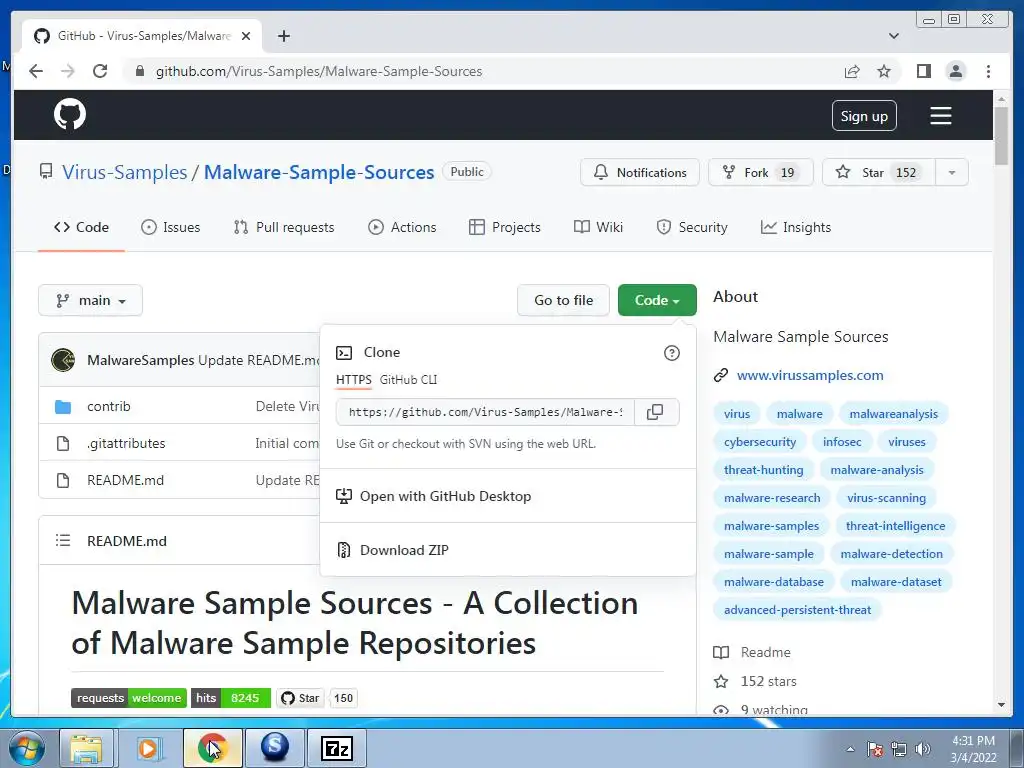
Task: Choose Download ZIP
Action: [404, 551]
